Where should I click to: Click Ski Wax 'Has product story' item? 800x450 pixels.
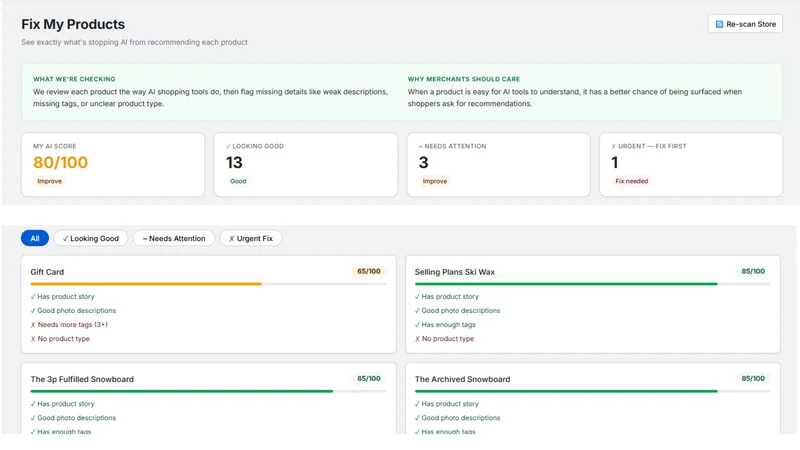pos(446,296)
